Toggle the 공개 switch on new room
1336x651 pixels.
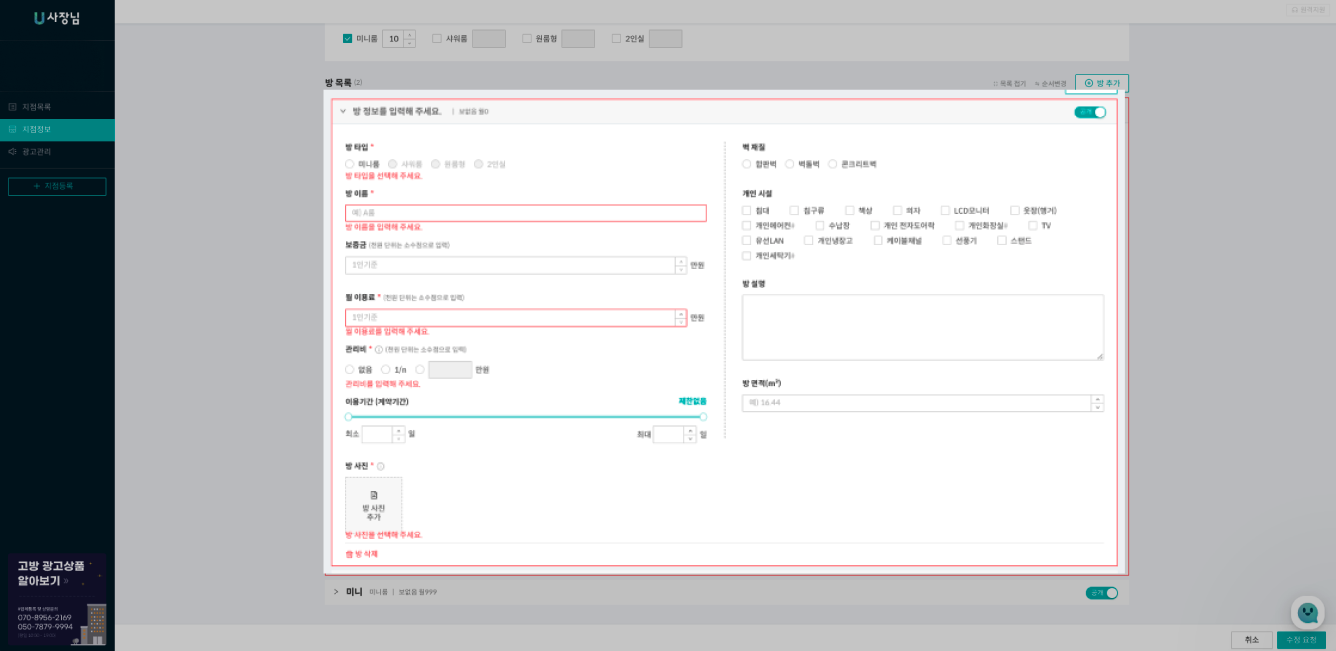pyautogui.click(x=1090, y=112)
